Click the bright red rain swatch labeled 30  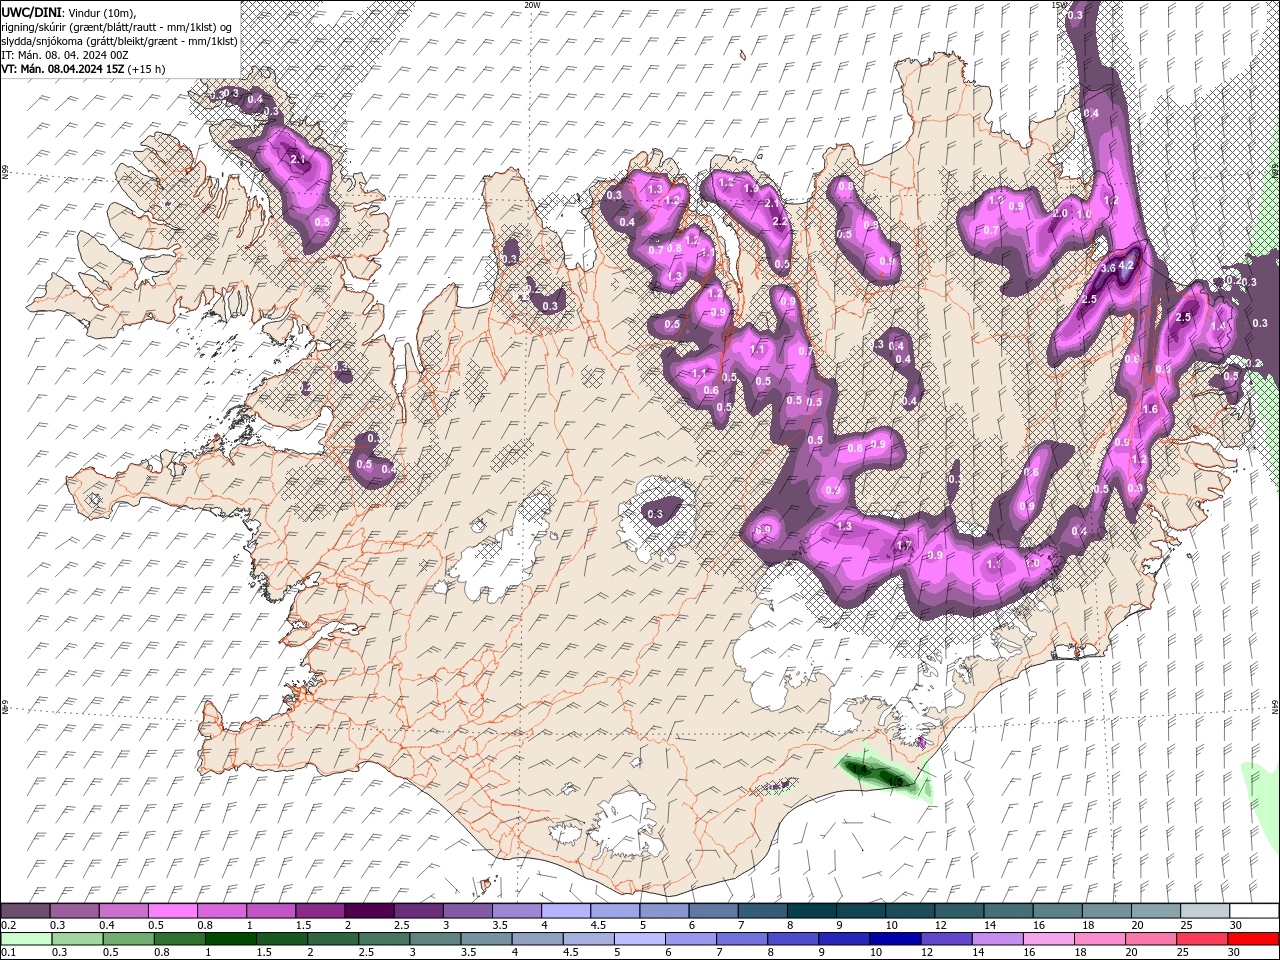1252,938
